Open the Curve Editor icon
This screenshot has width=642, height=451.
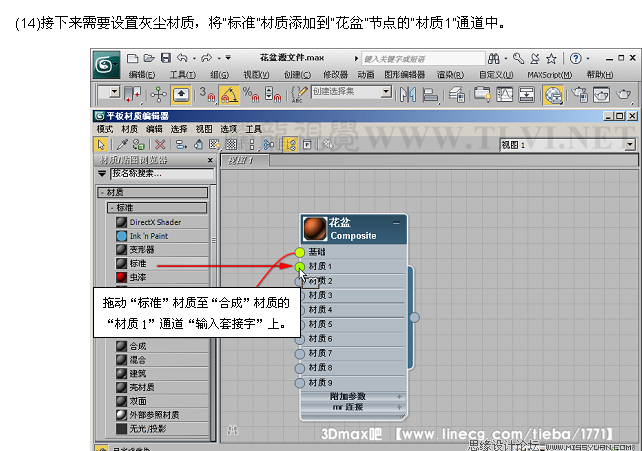point(504,95)
